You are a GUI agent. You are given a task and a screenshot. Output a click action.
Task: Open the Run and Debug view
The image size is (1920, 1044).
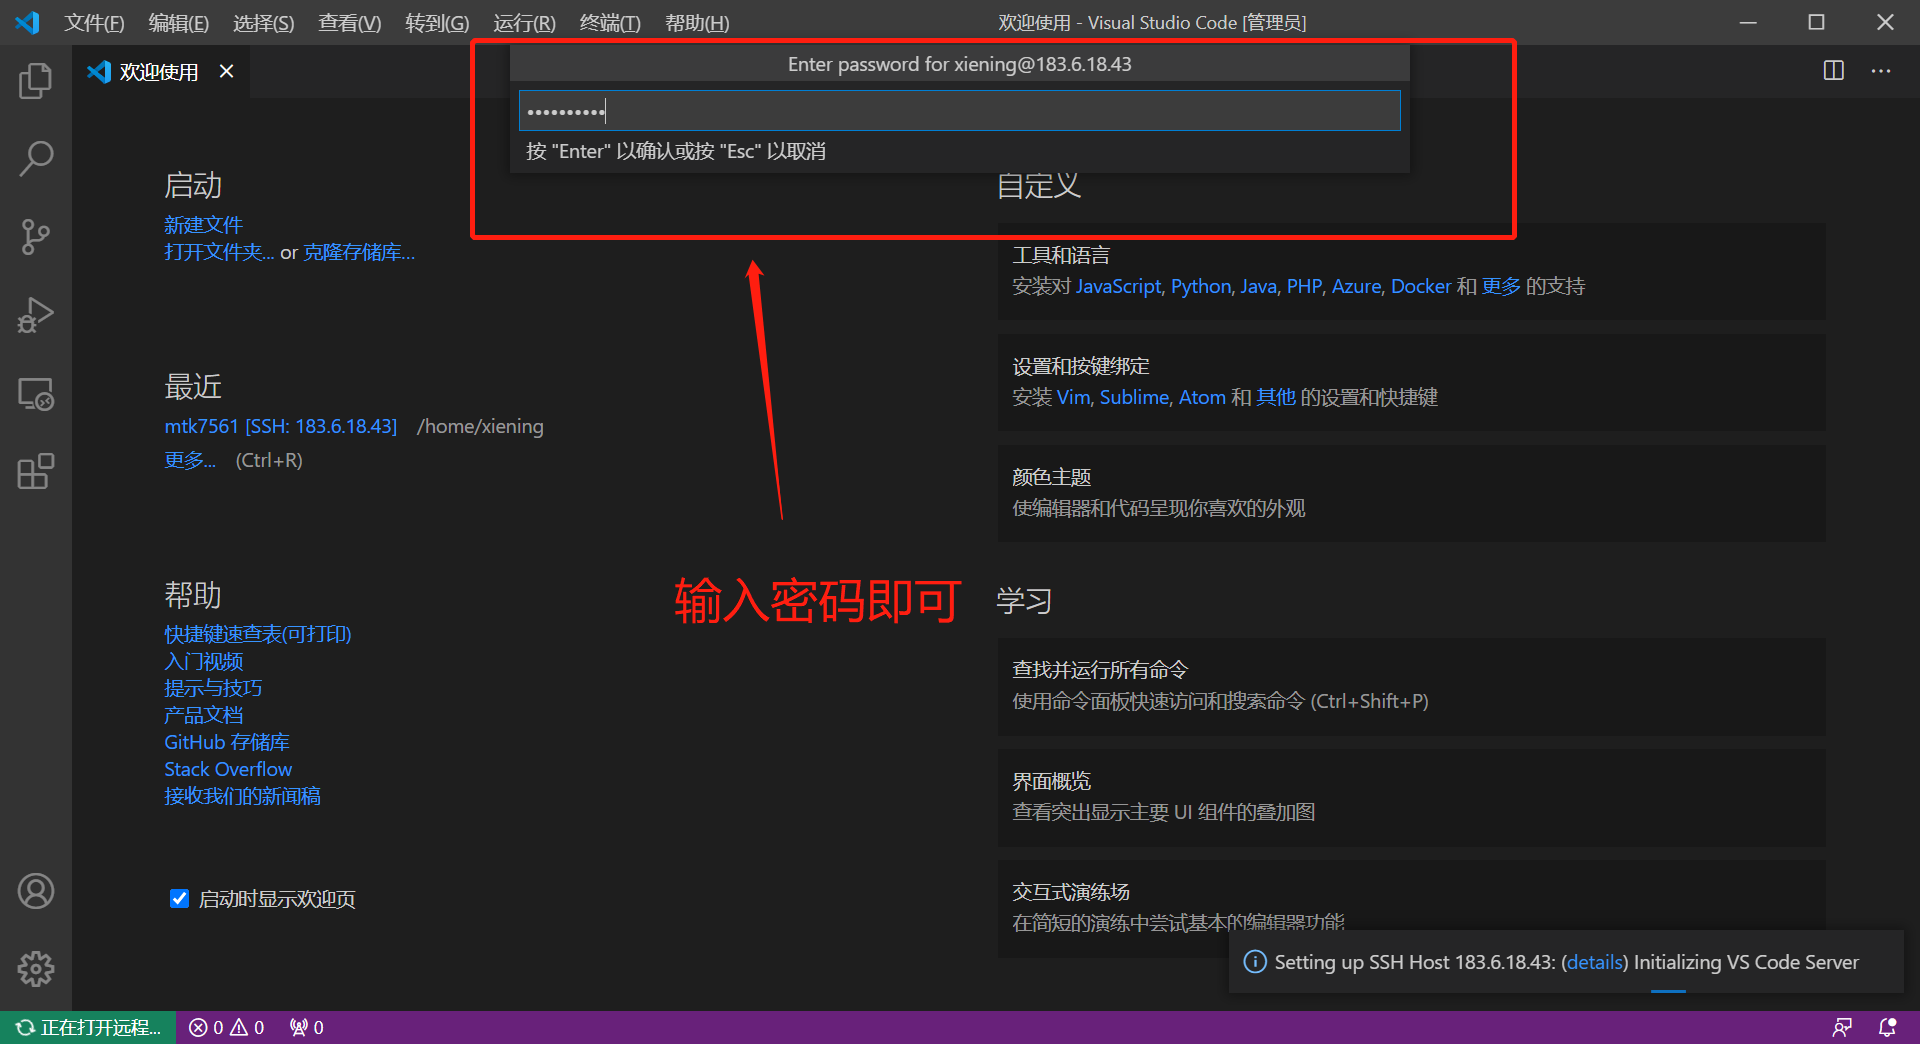(x=36, y=315)
